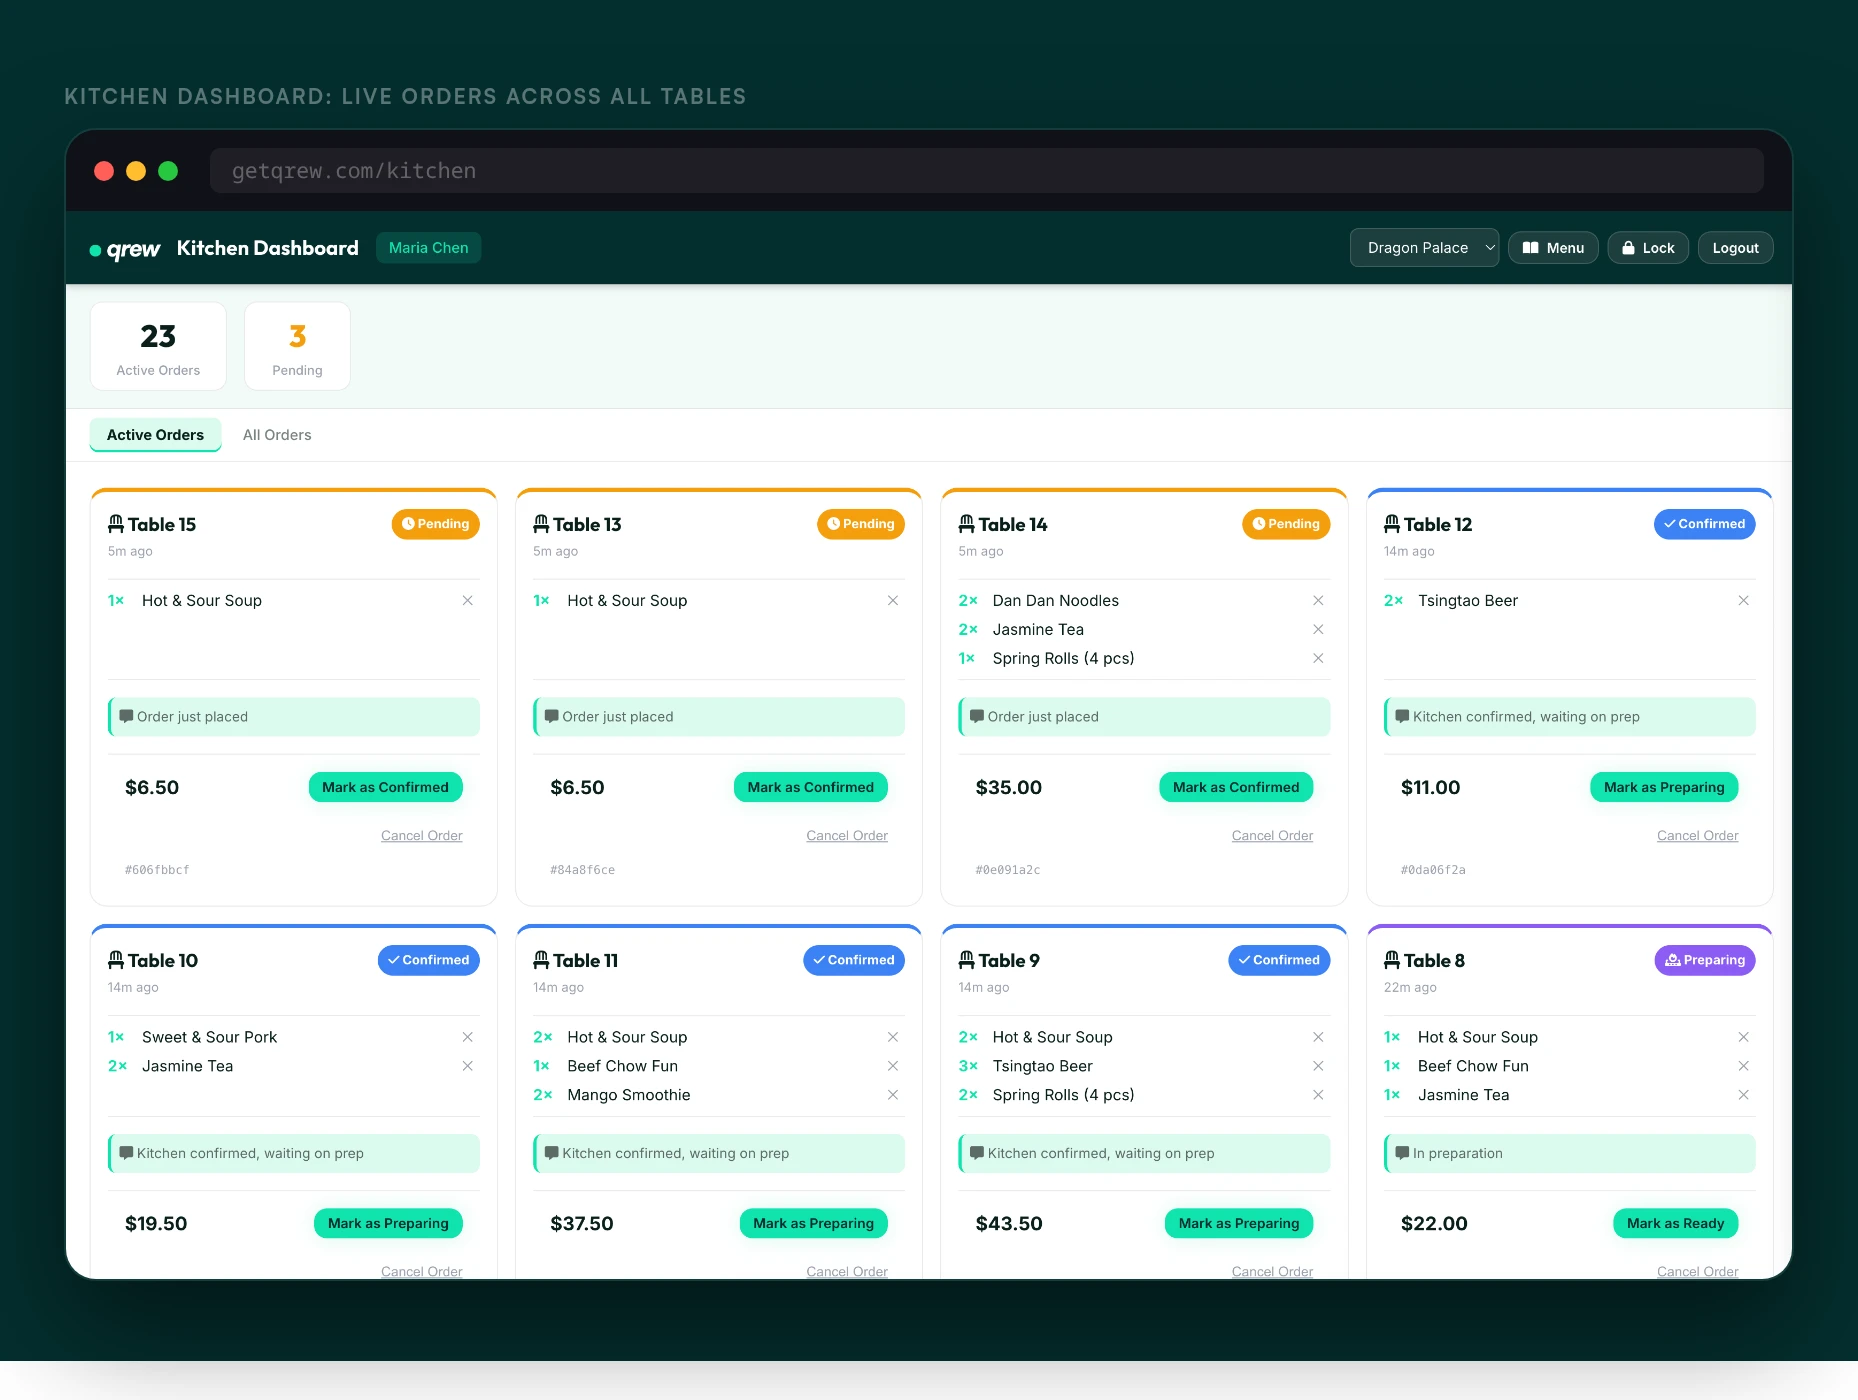Switch to the All Orders tab
1858x1400 pixels.
click(x=277, y=435)
